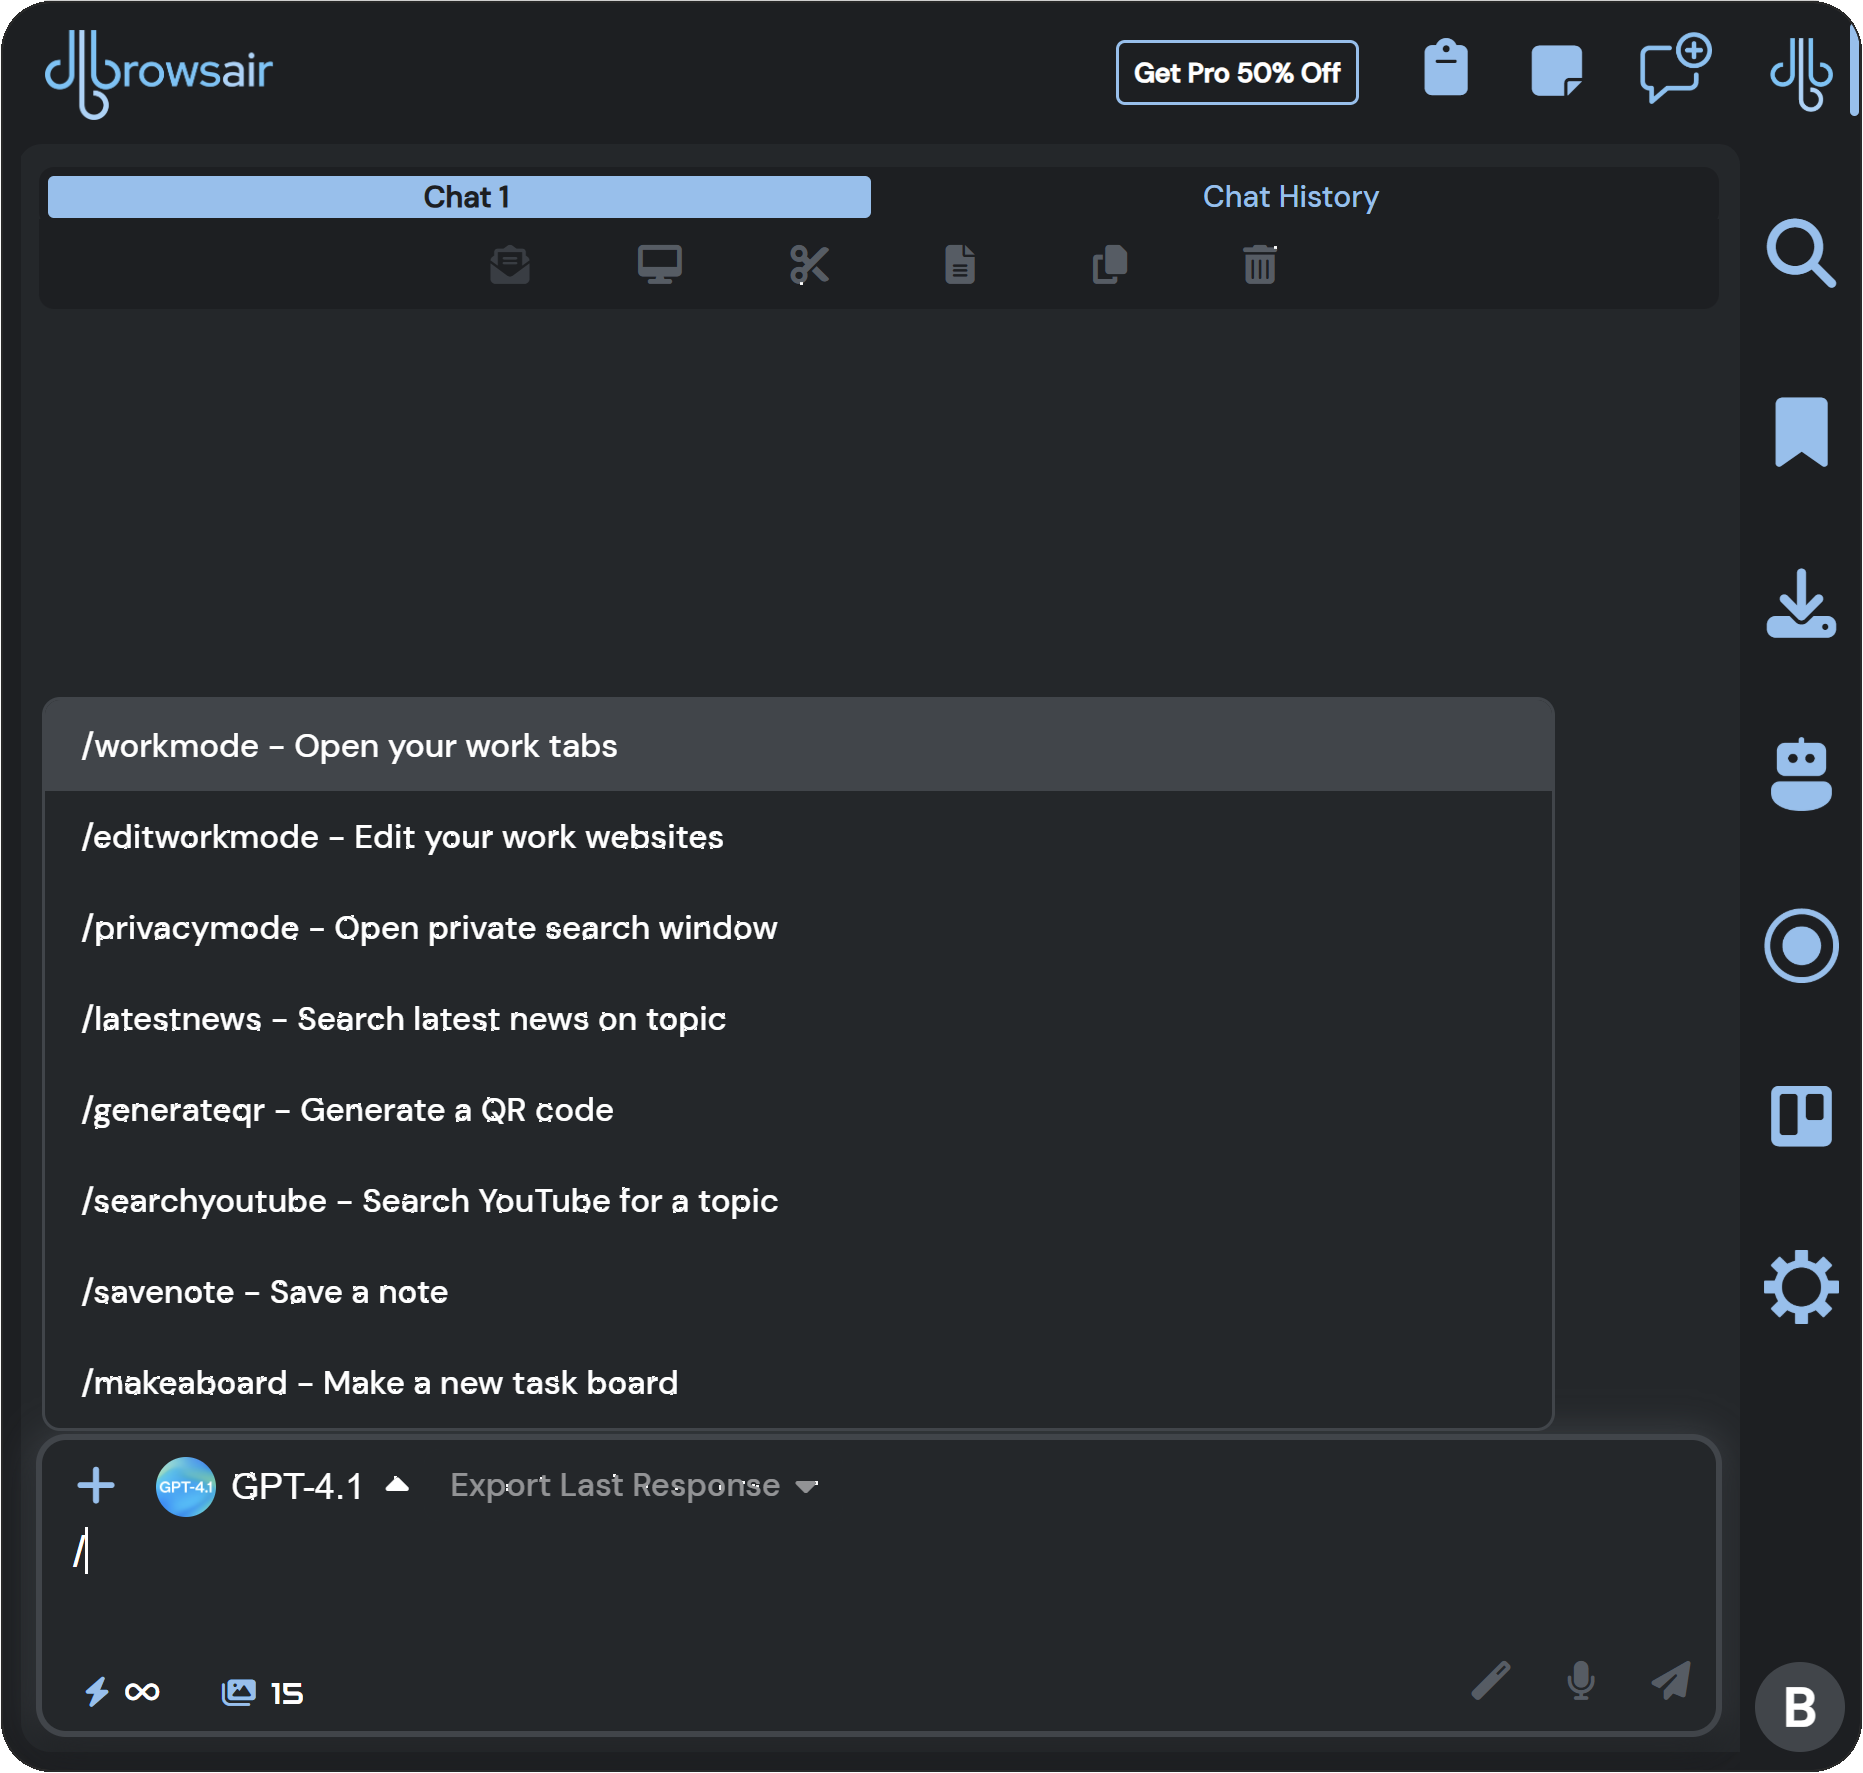Start a new chat conversation
This screenshot has width=1863, height=1773.
(x=1673, y=70)
